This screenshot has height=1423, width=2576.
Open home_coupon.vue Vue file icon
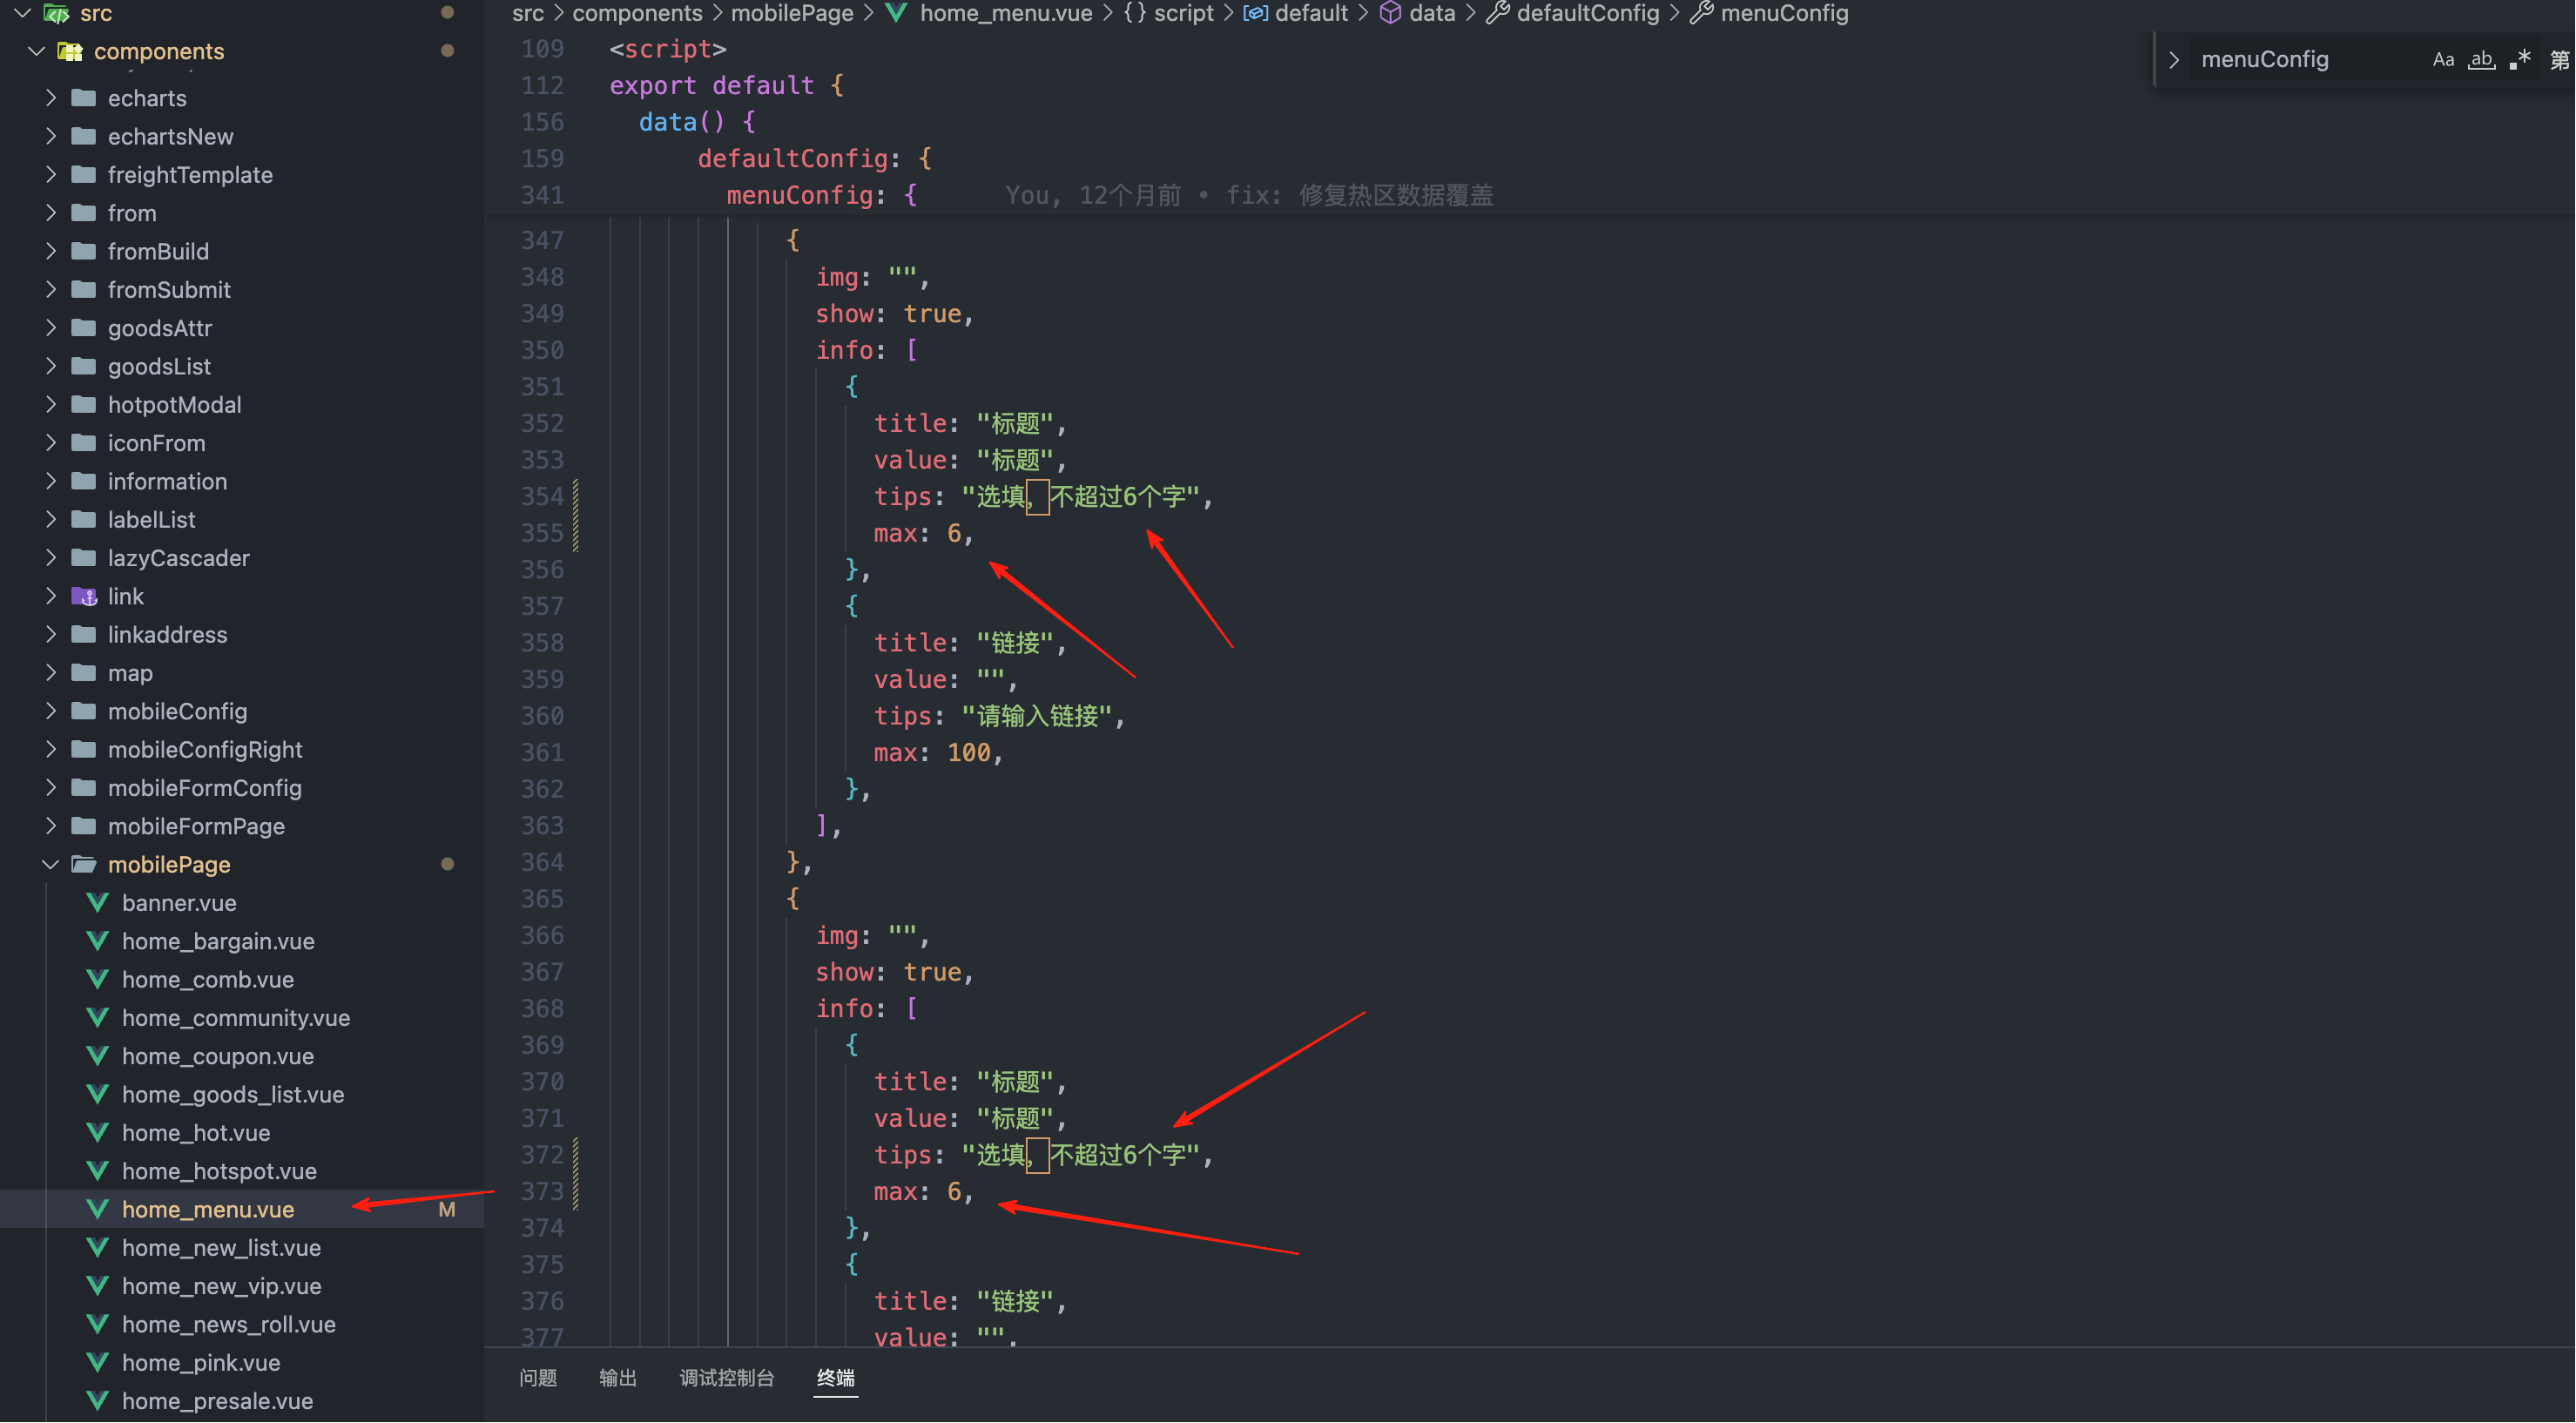[97, 1056]
